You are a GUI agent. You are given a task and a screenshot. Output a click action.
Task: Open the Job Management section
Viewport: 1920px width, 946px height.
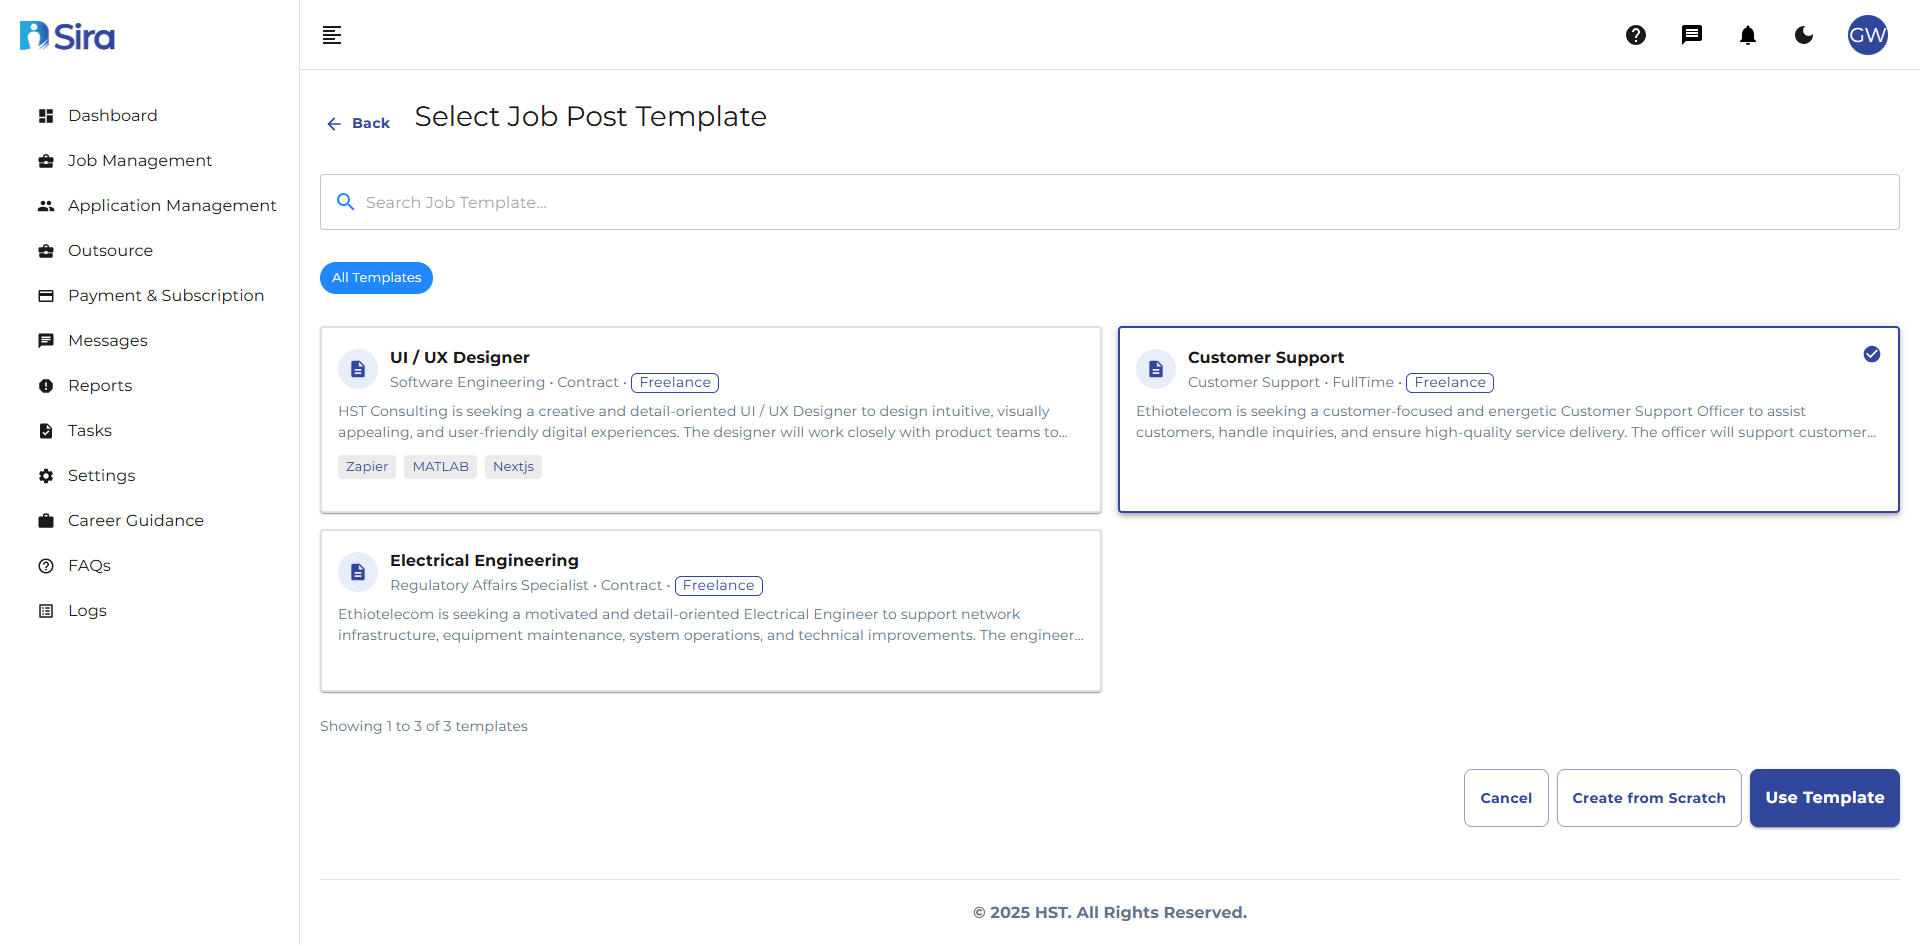[x=139, y=160]
